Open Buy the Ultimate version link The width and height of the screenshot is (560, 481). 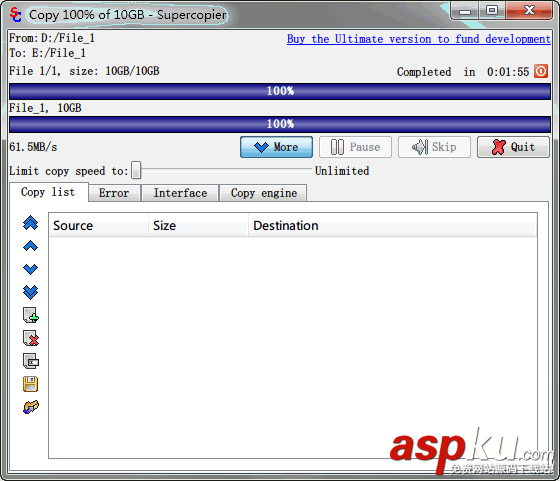pyautogui.click(x=419, y=39)
